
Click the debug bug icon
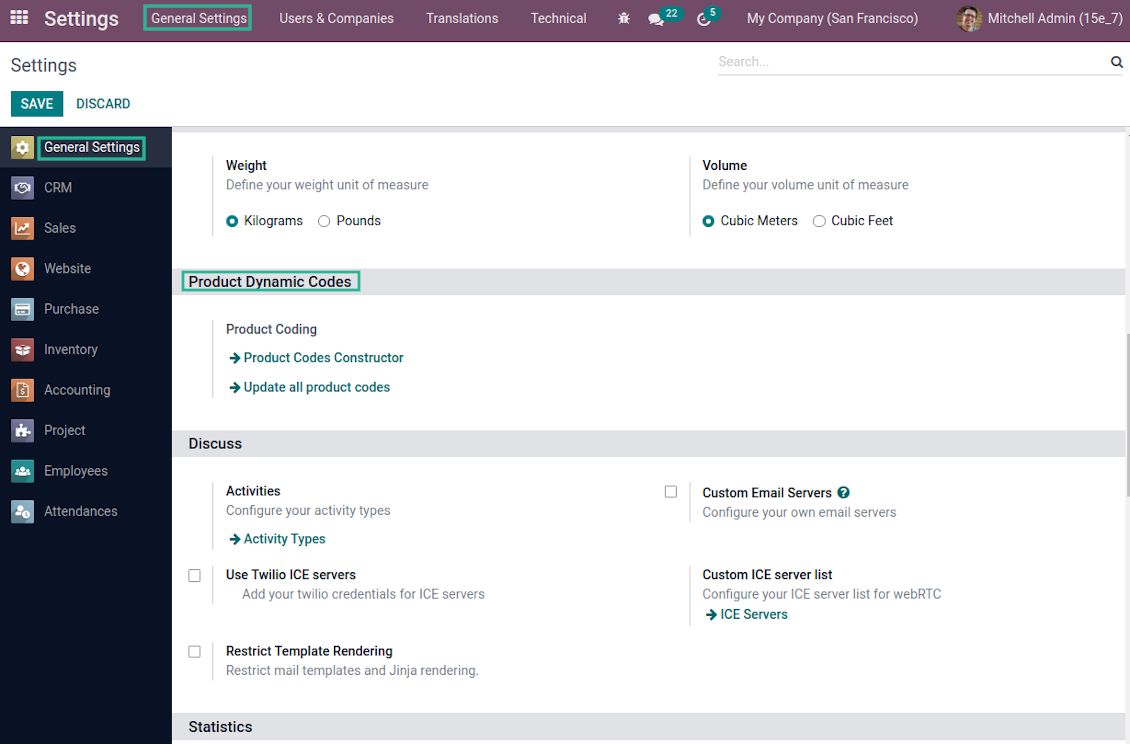pyautogui.click(x=624, y=19)
